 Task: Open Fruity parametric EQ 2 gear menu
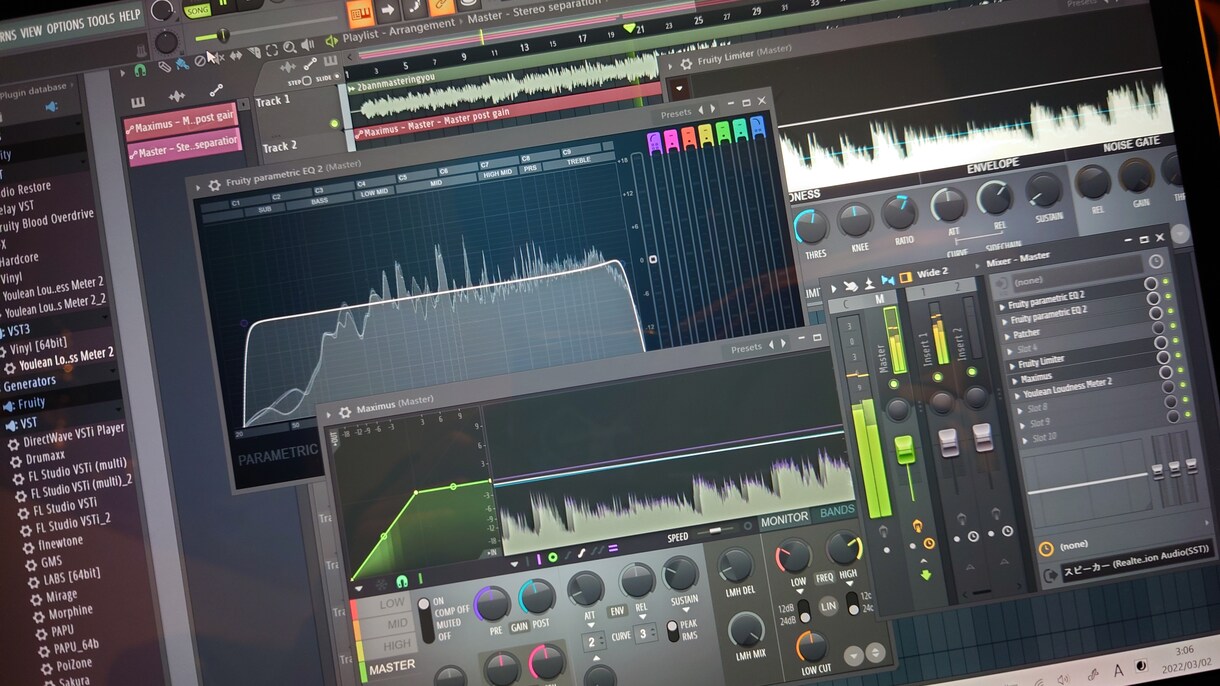pos(213,185)
